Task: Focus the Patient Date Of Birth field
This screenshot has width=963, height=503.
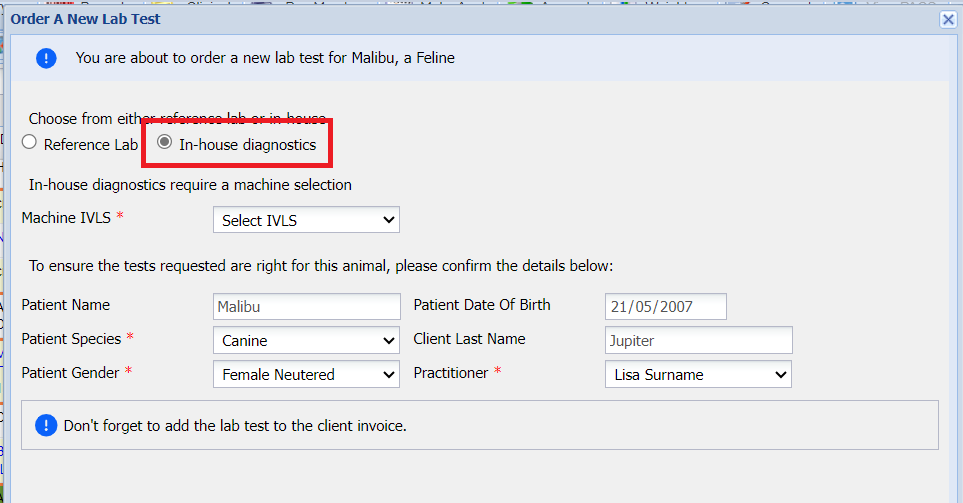Action: coord(665,307)
